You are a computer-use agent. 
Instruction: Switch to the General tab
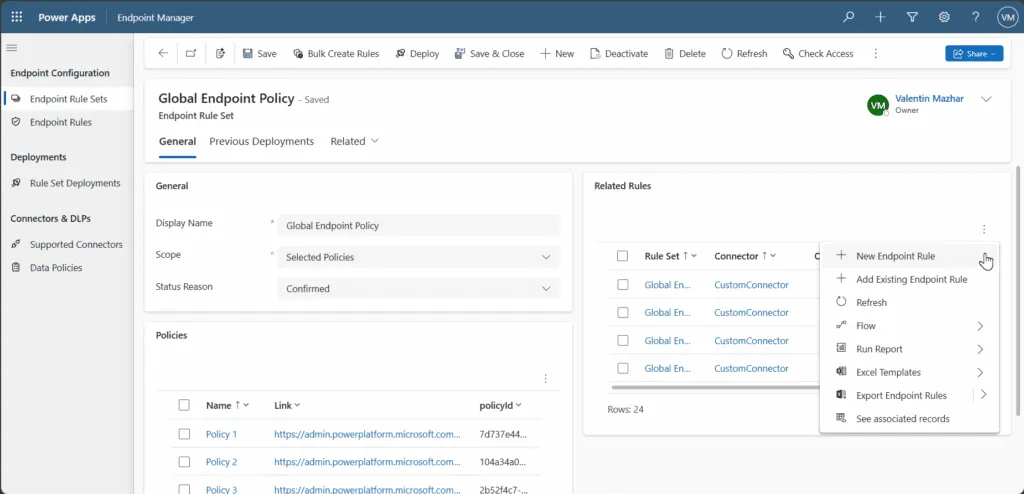(177, 141)
